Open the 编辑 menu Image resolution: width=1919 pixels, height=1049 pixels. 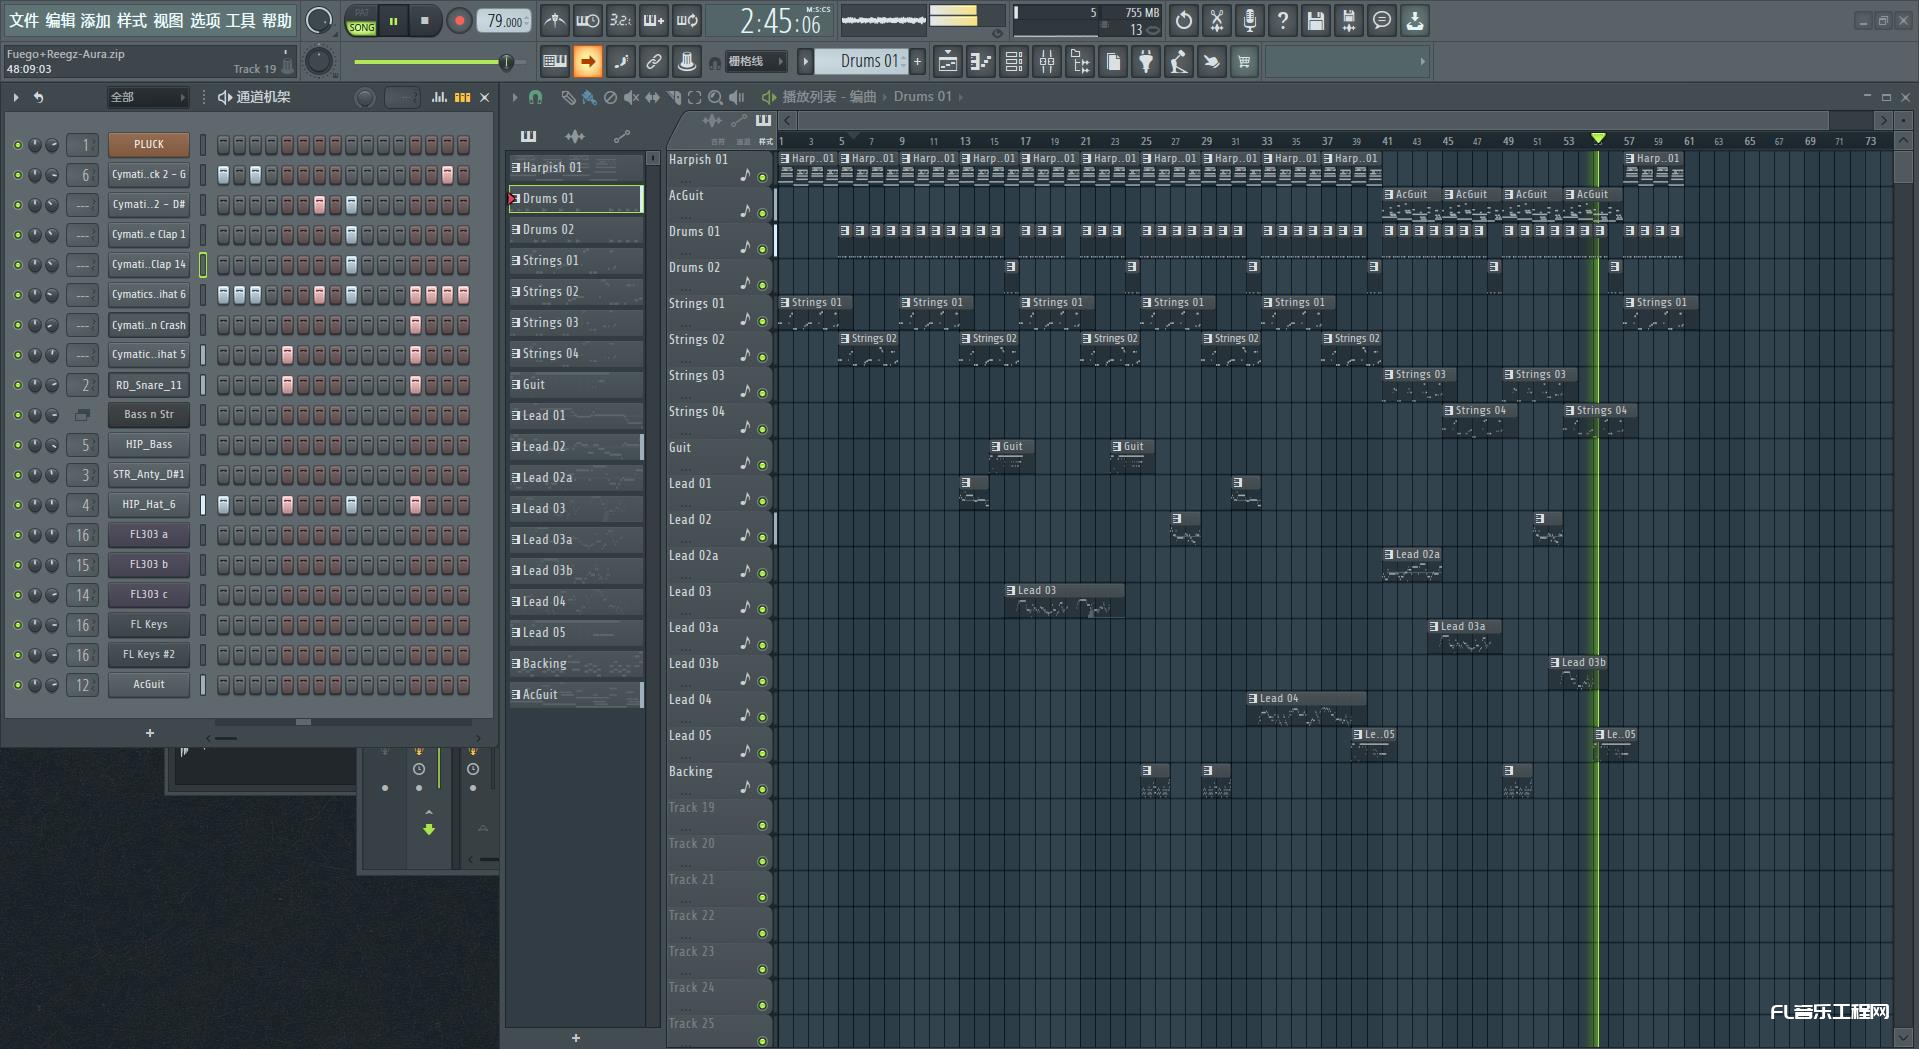tap(60, 21)
